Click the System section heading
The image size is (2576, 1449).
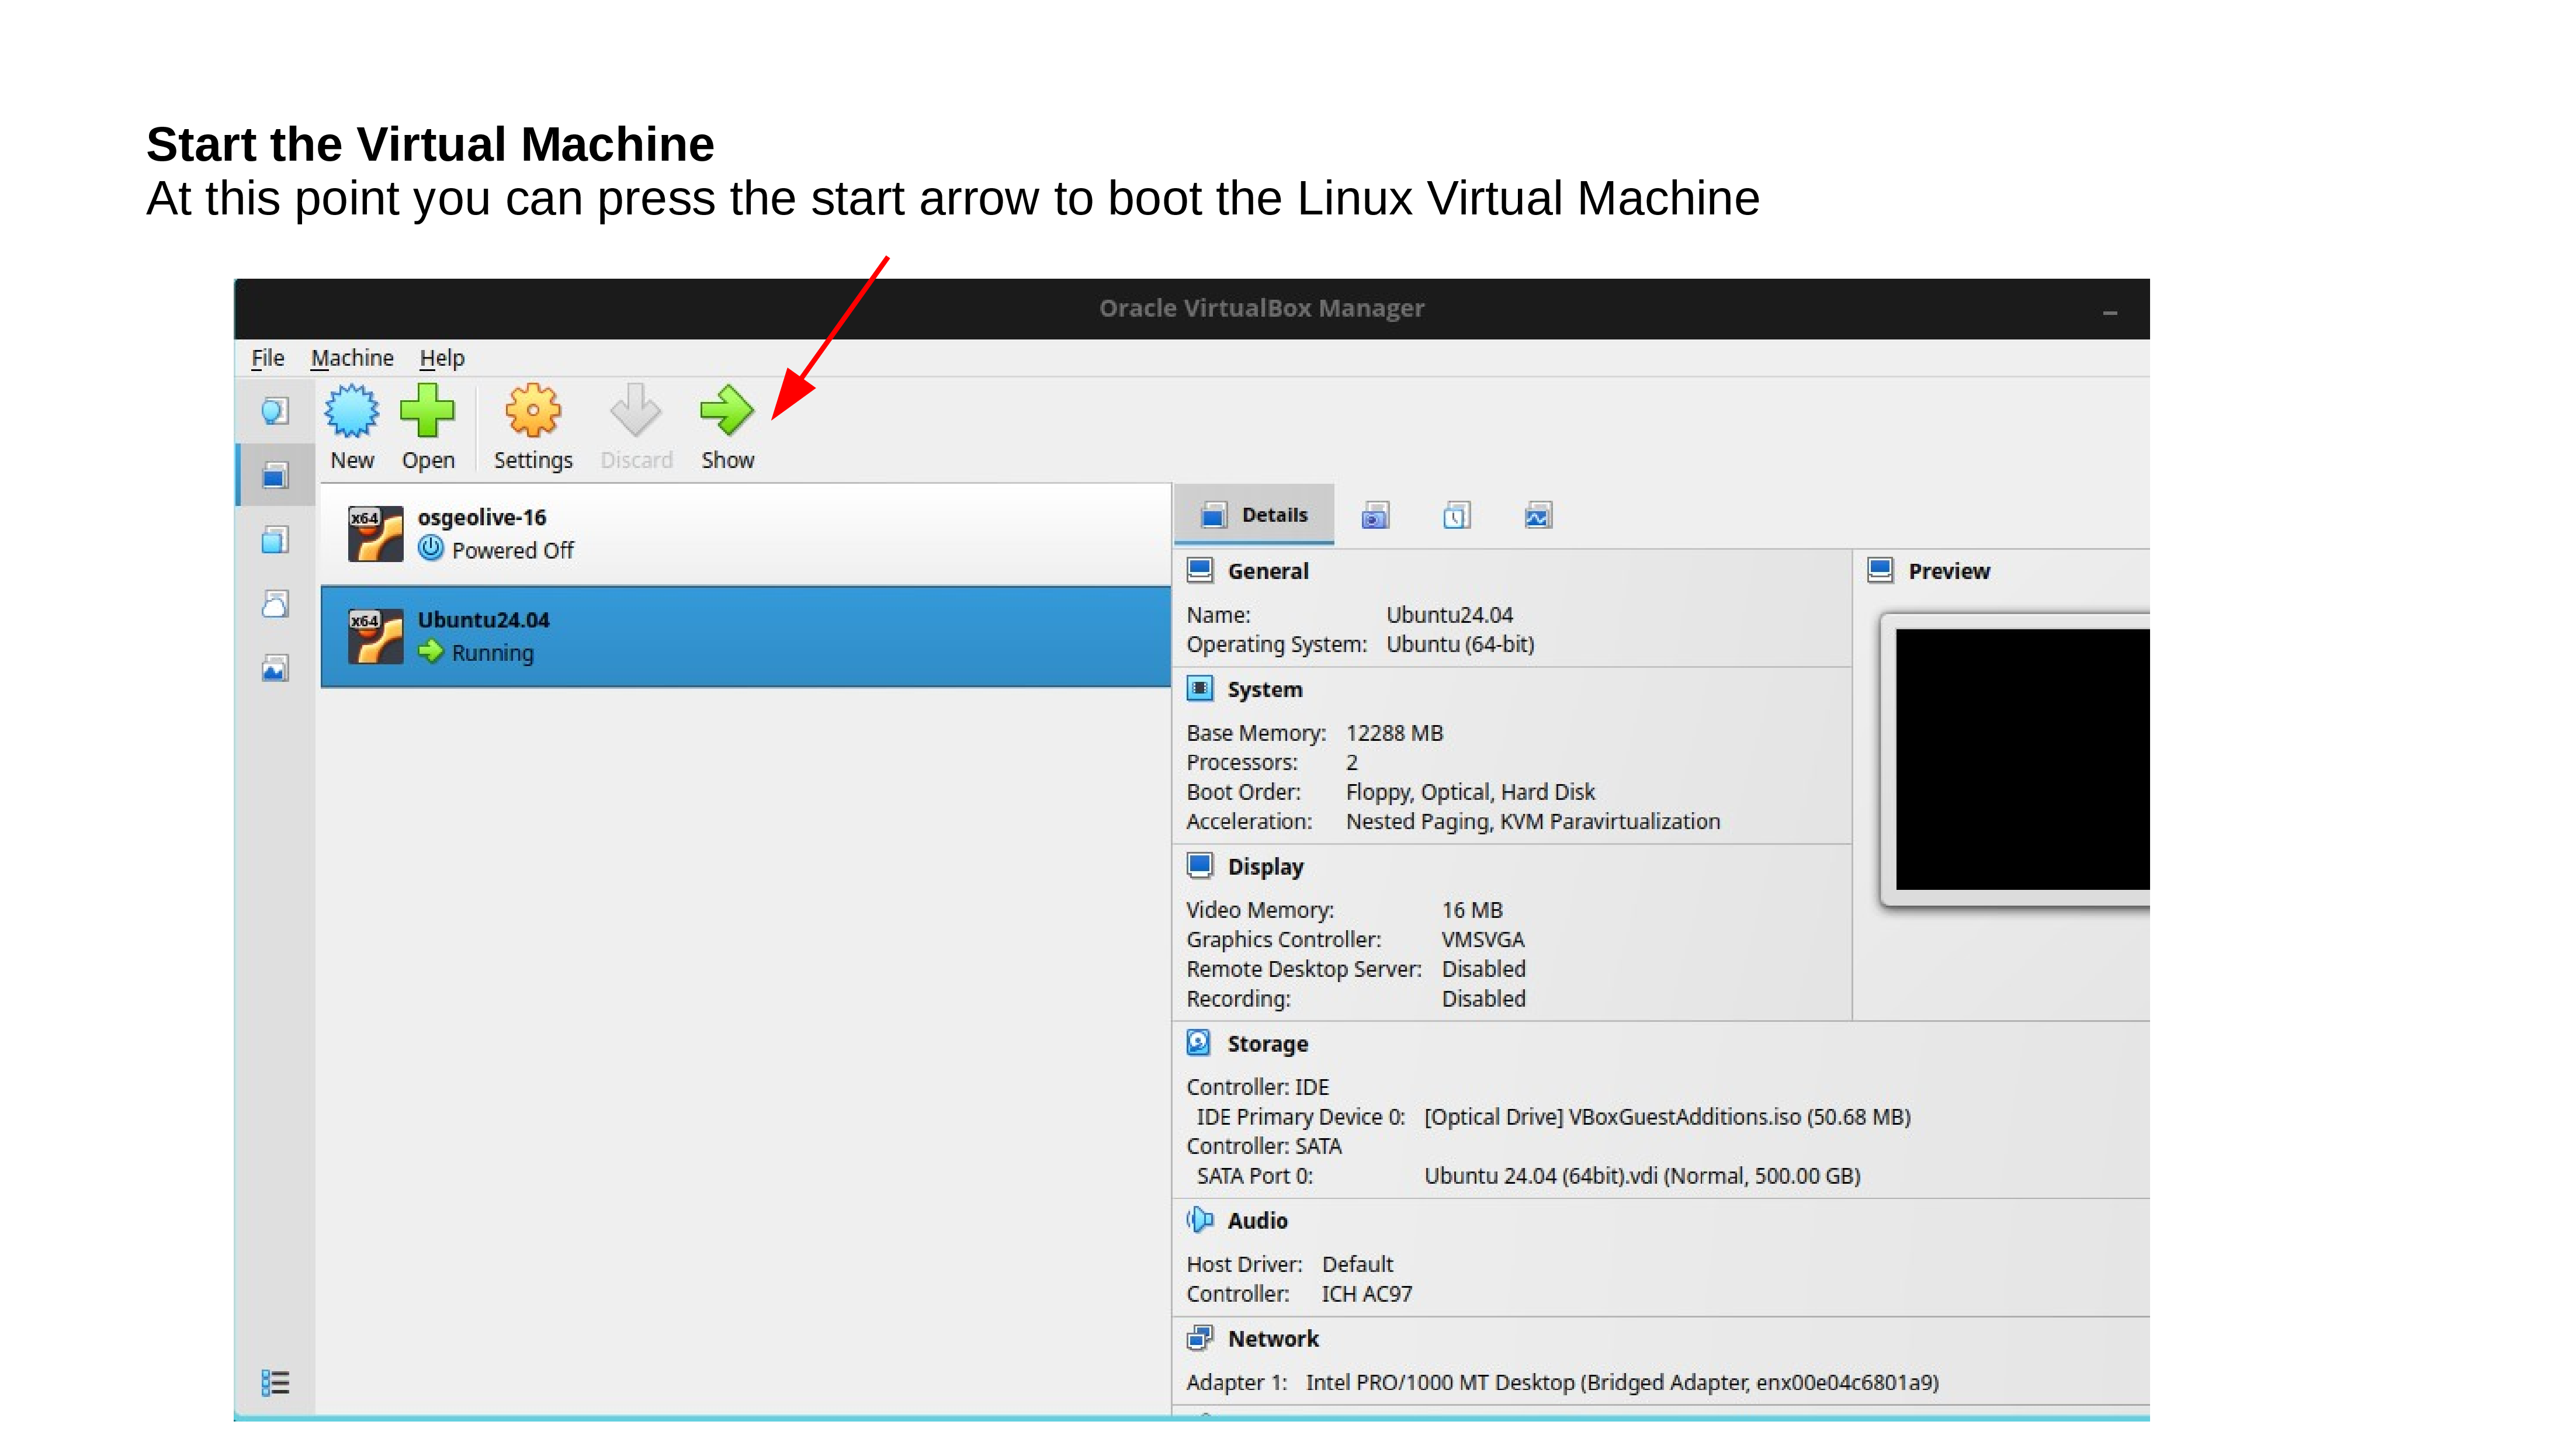point(1265,689)
